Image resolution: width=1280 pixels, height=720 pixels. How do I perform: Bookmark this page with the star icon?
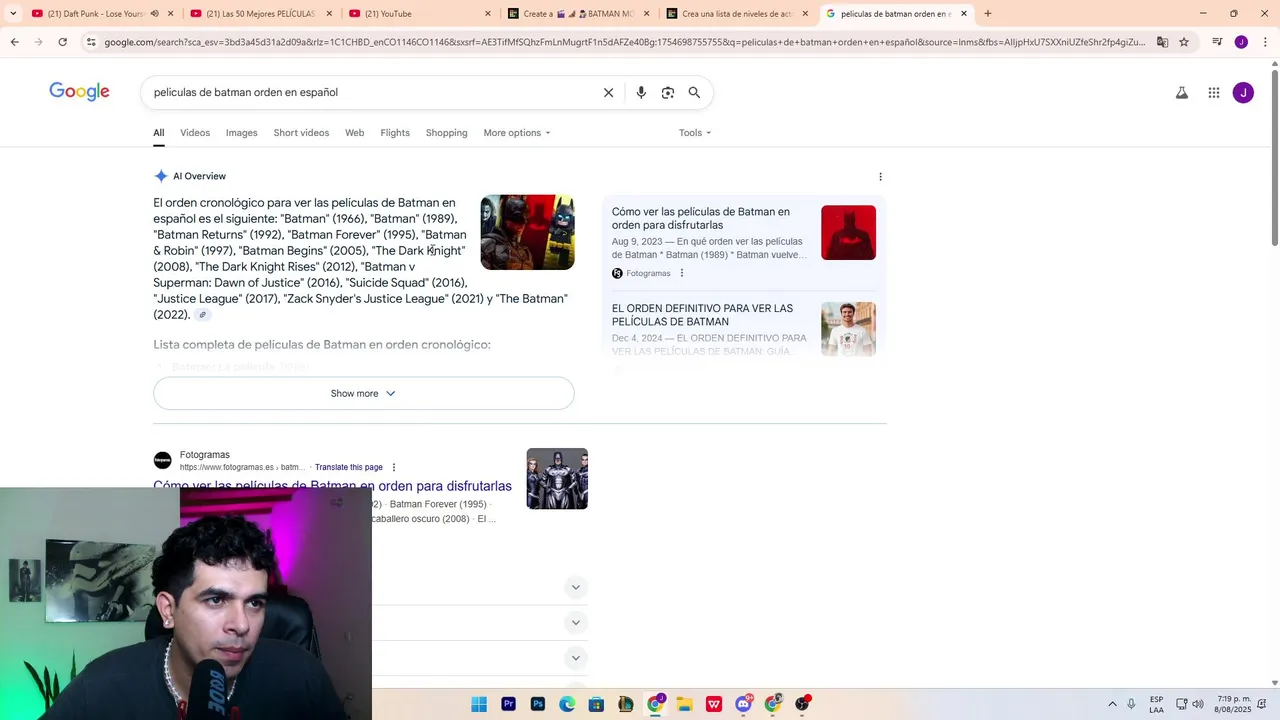click(1184, 42)
